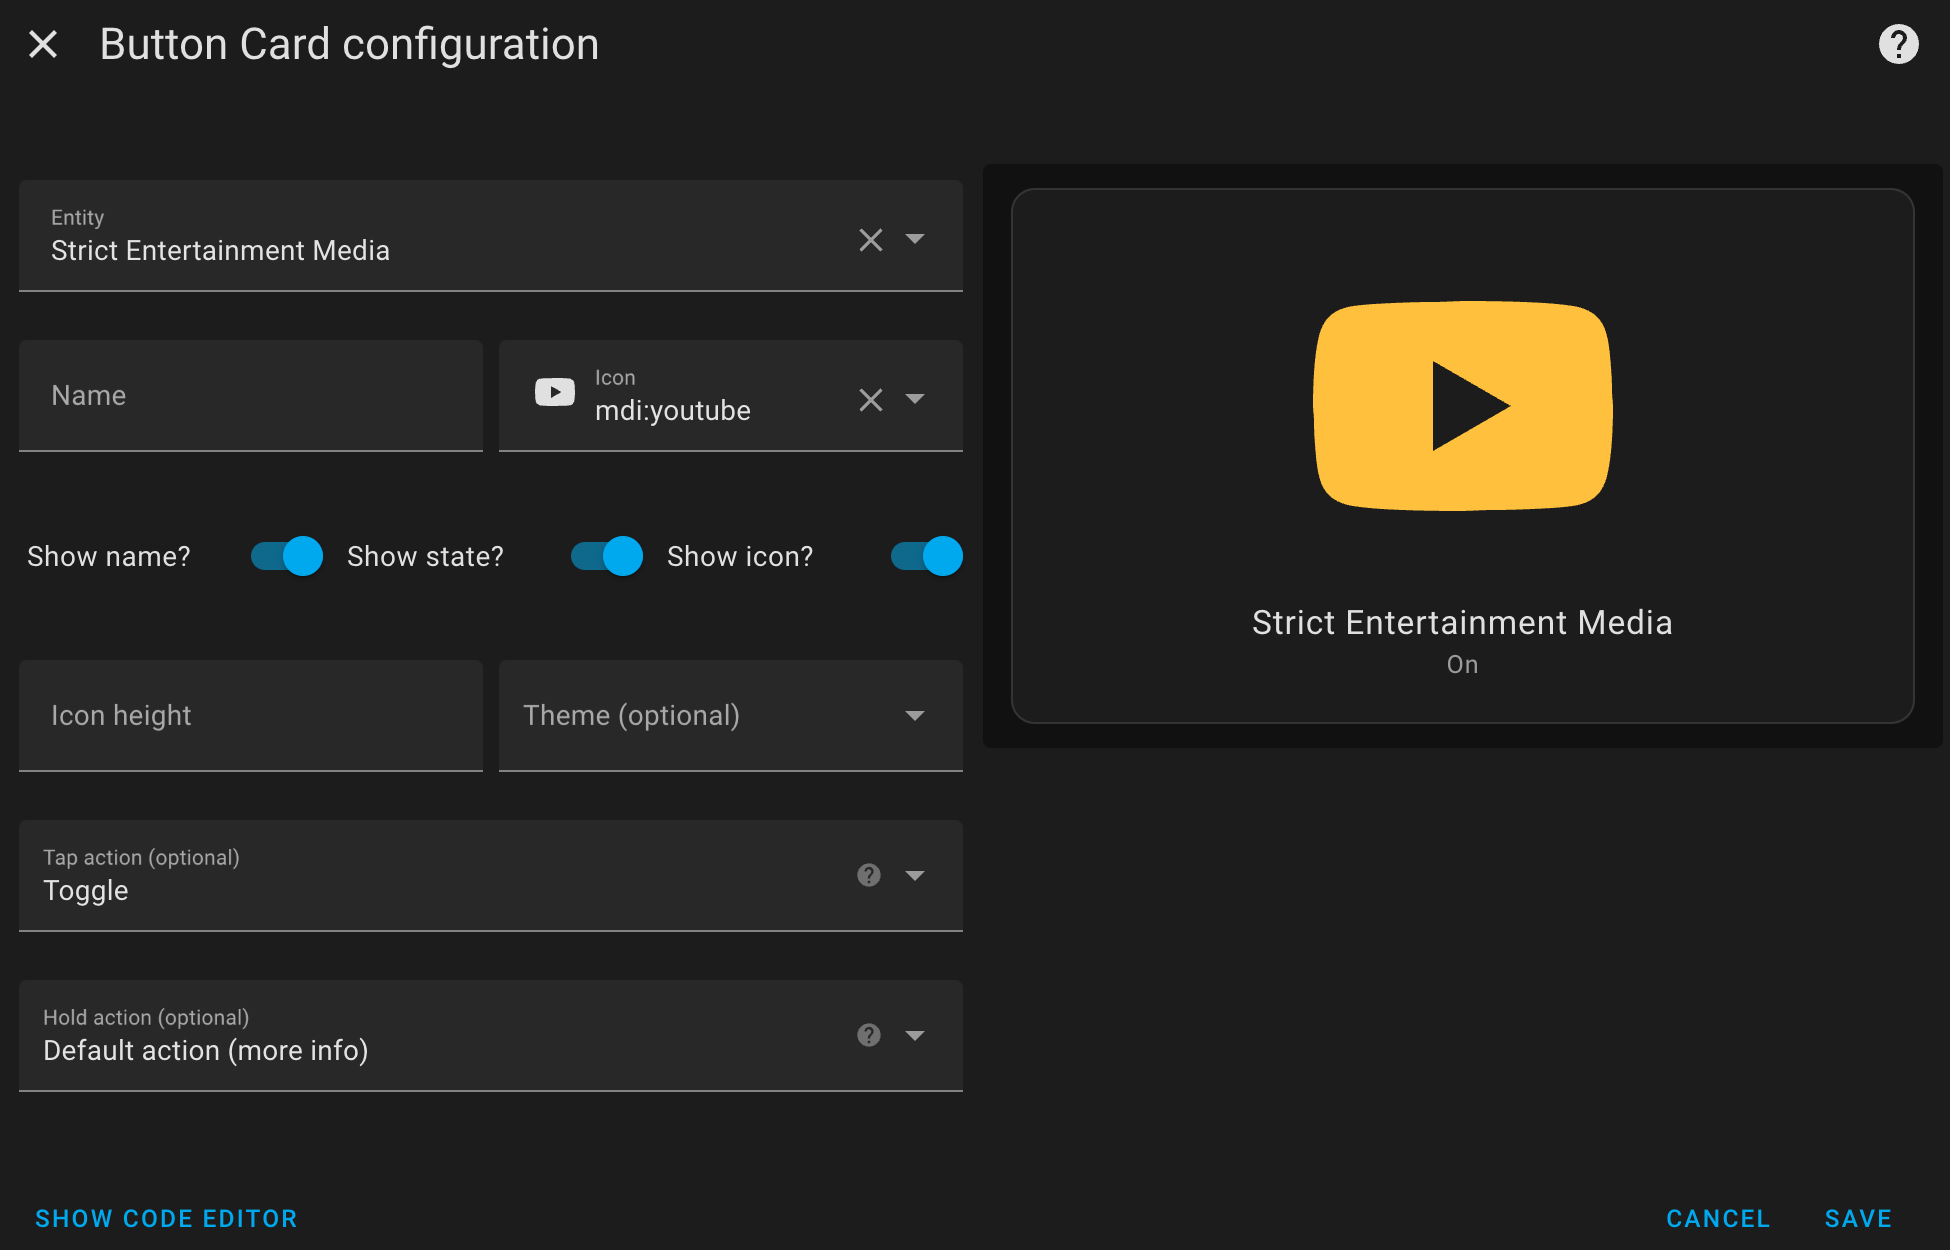
Task: Expand the Tap action dropdown
Action: point(921,875)
